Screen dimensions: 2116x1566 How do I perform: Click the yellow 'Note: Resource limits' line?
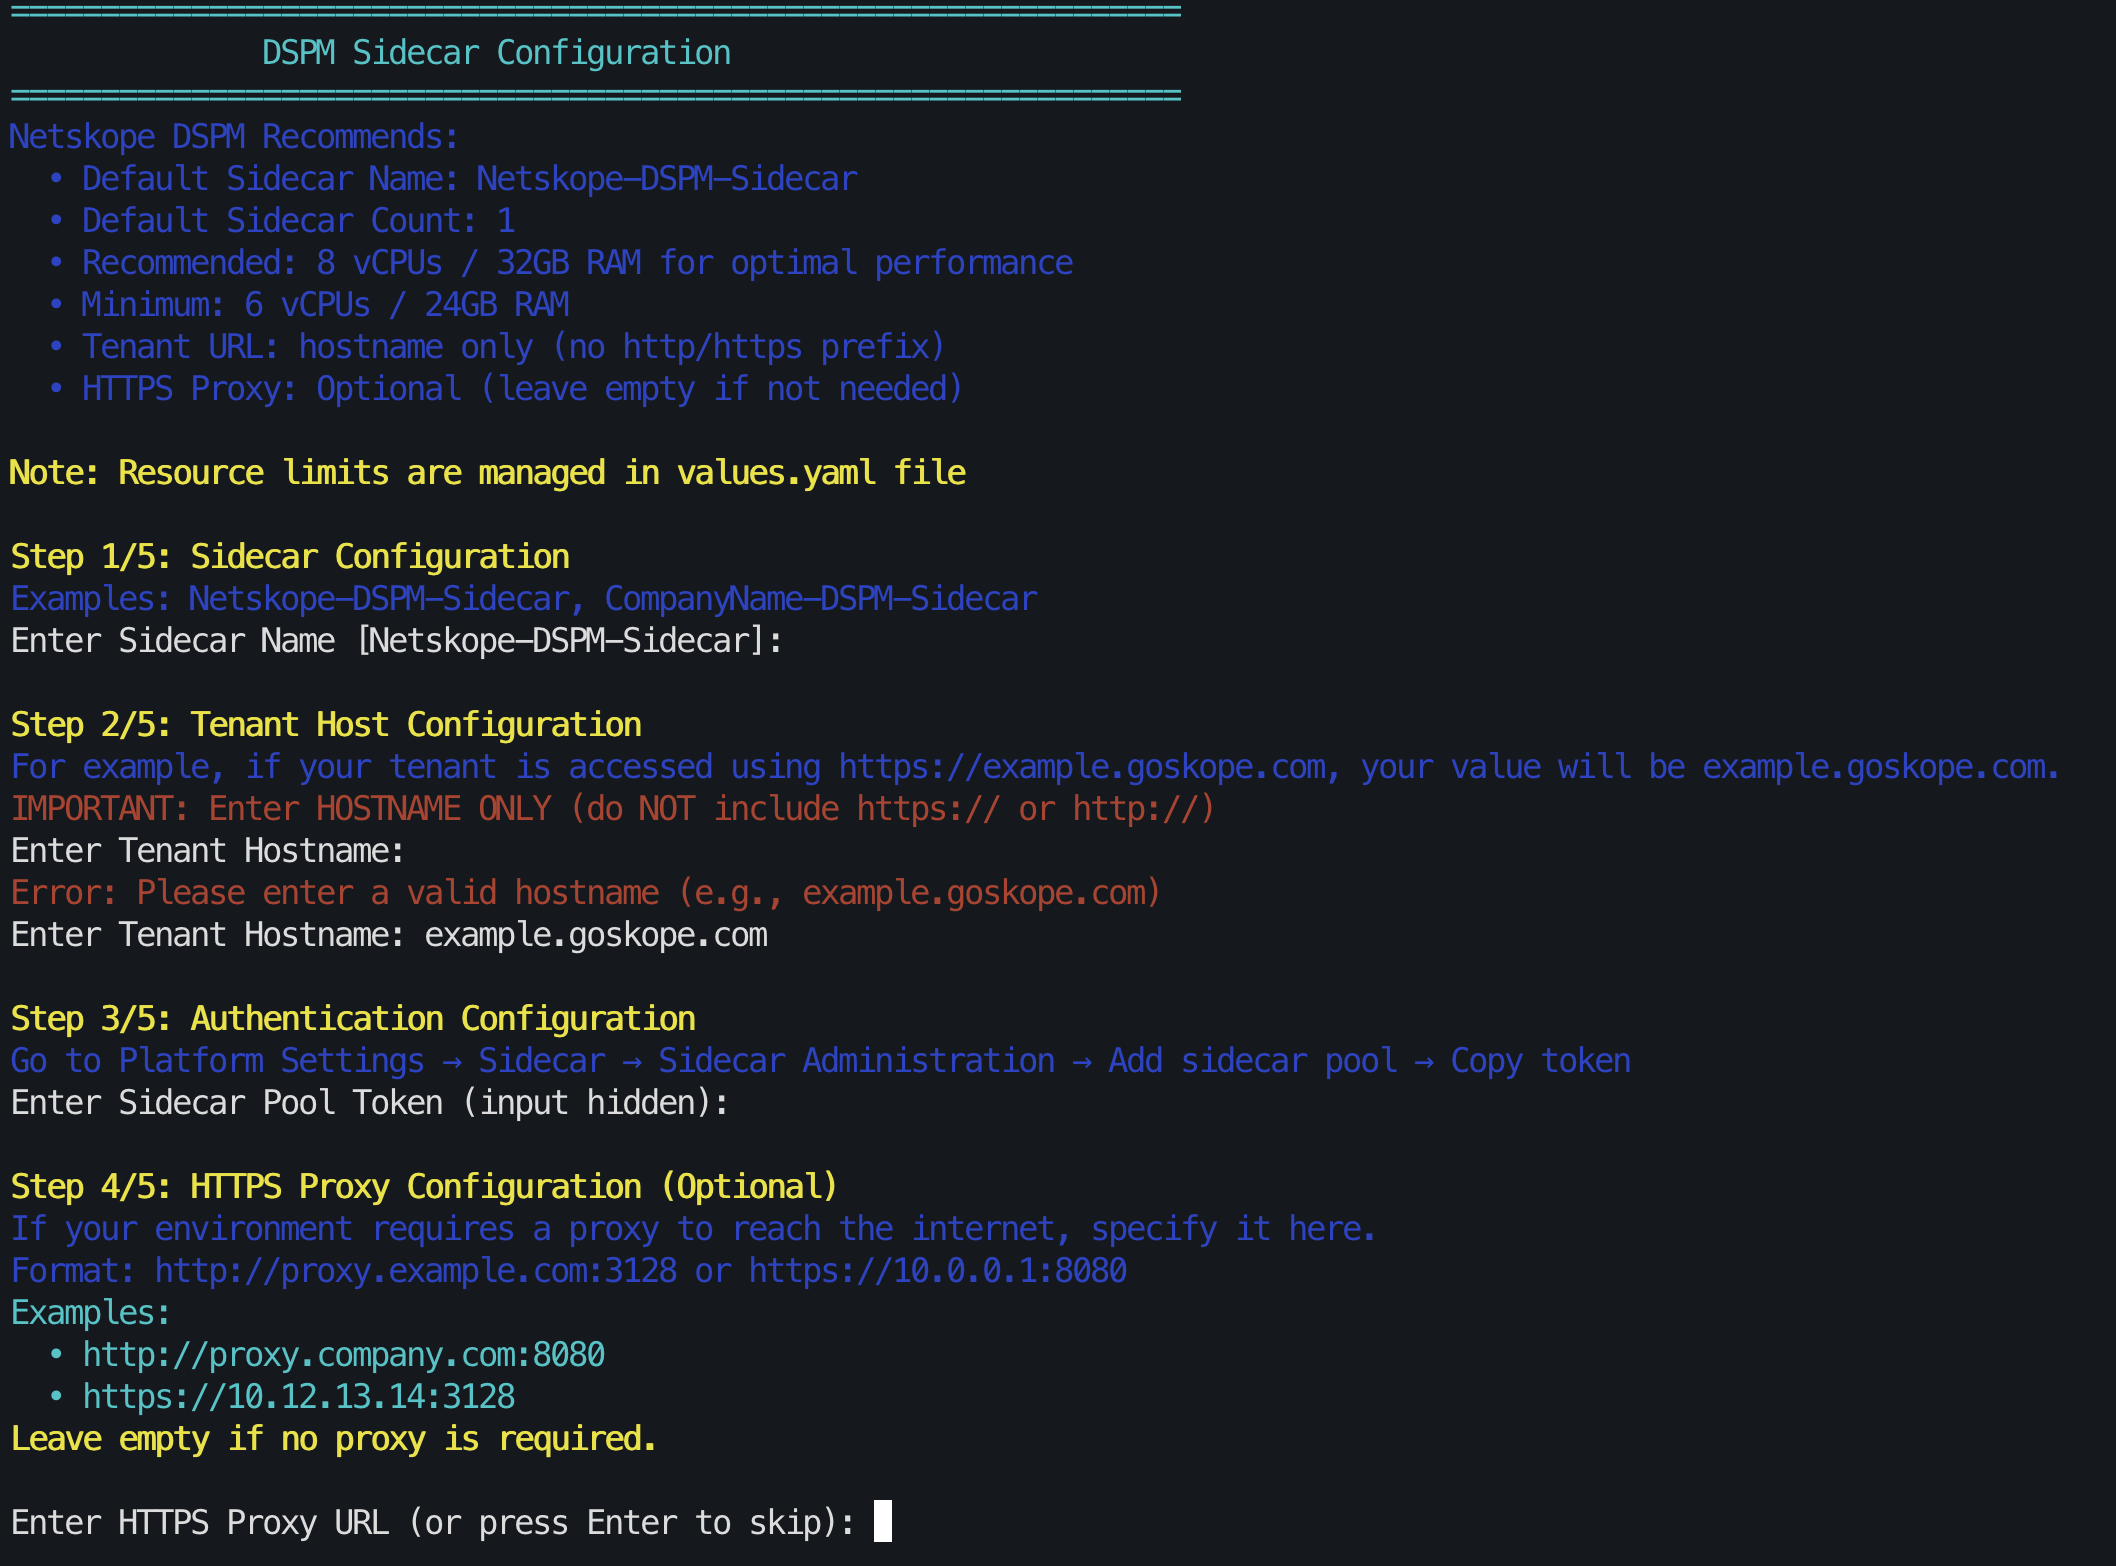488,472
